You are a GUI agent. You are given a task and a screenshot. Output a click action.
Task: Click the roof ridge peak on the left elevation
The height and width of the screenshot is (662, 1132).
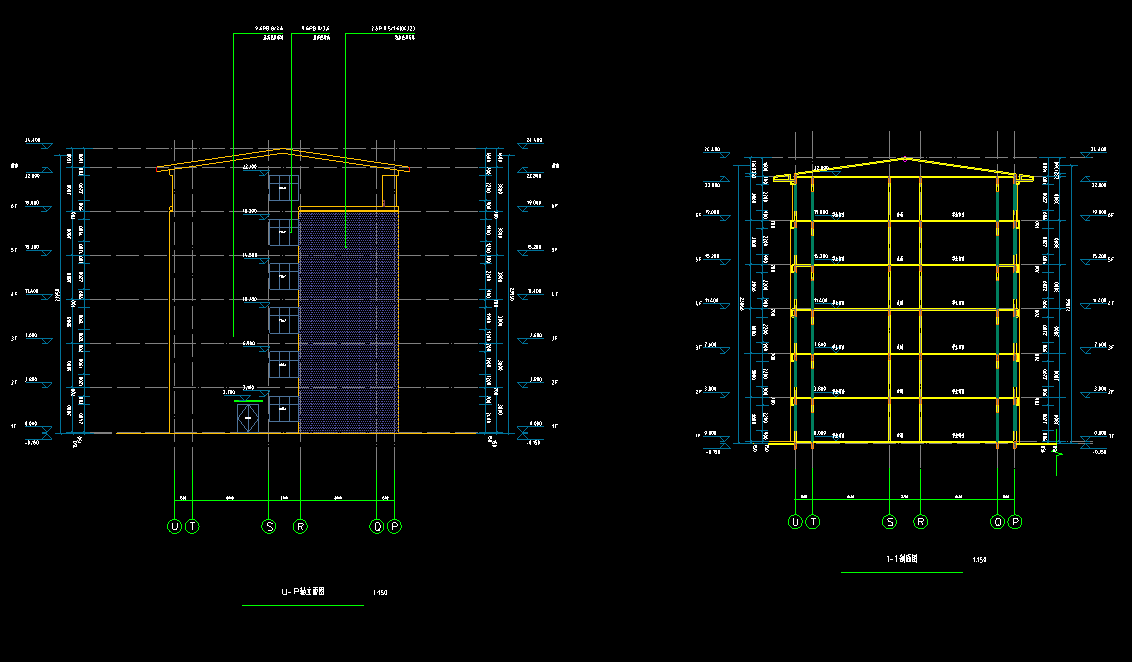pyautogui.click(x=290, y=150)
